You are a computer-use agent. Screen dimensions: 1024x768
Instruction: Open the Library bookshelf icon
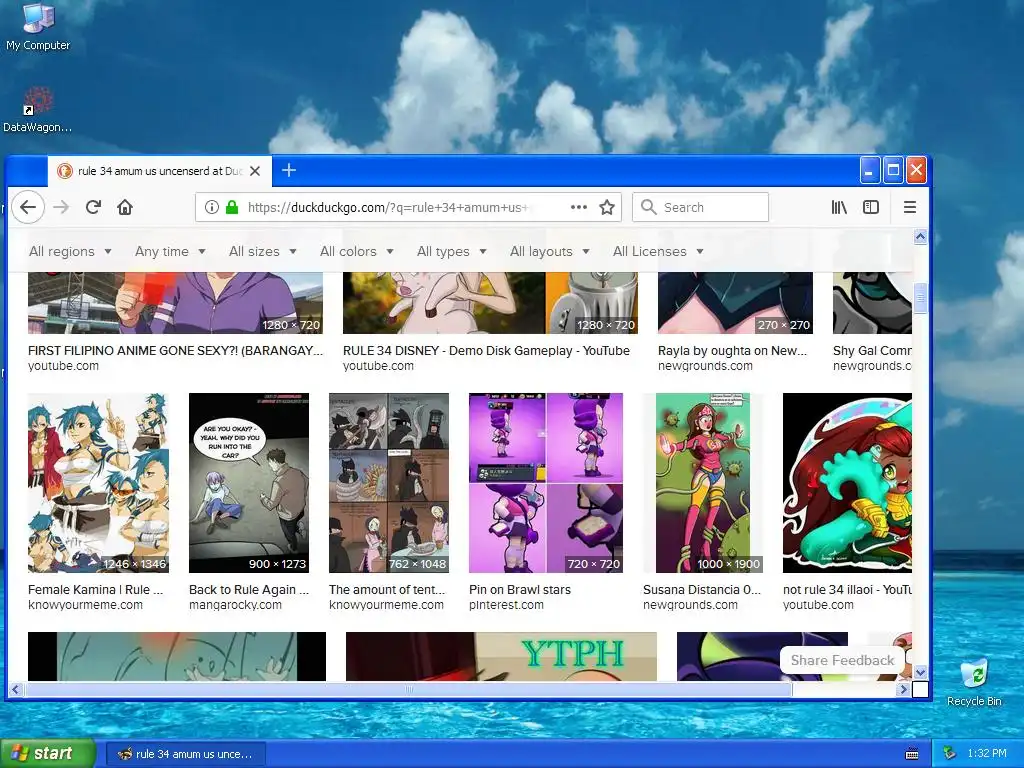click(839, 208)
